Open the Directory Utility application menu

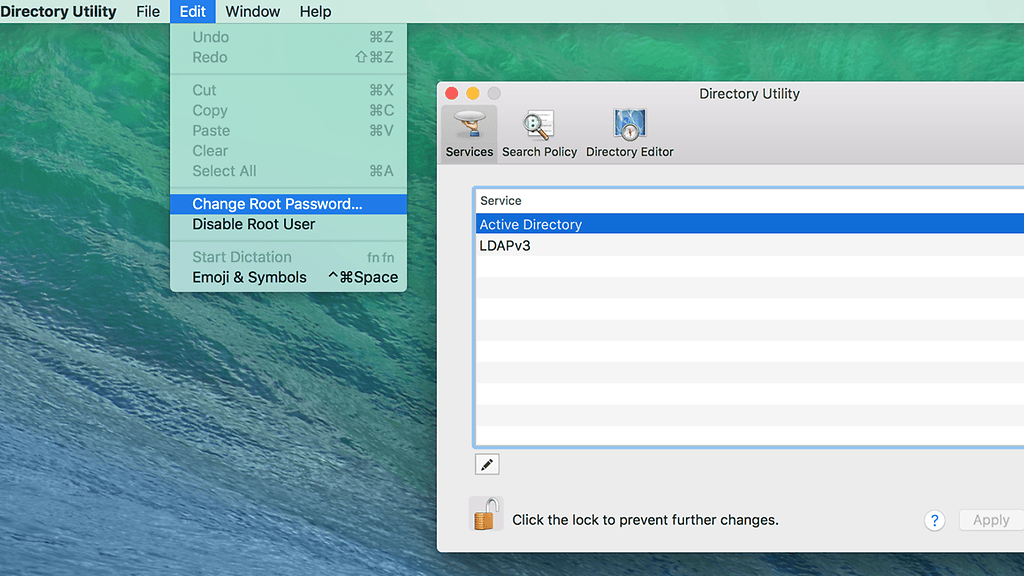tap(58, 12)
